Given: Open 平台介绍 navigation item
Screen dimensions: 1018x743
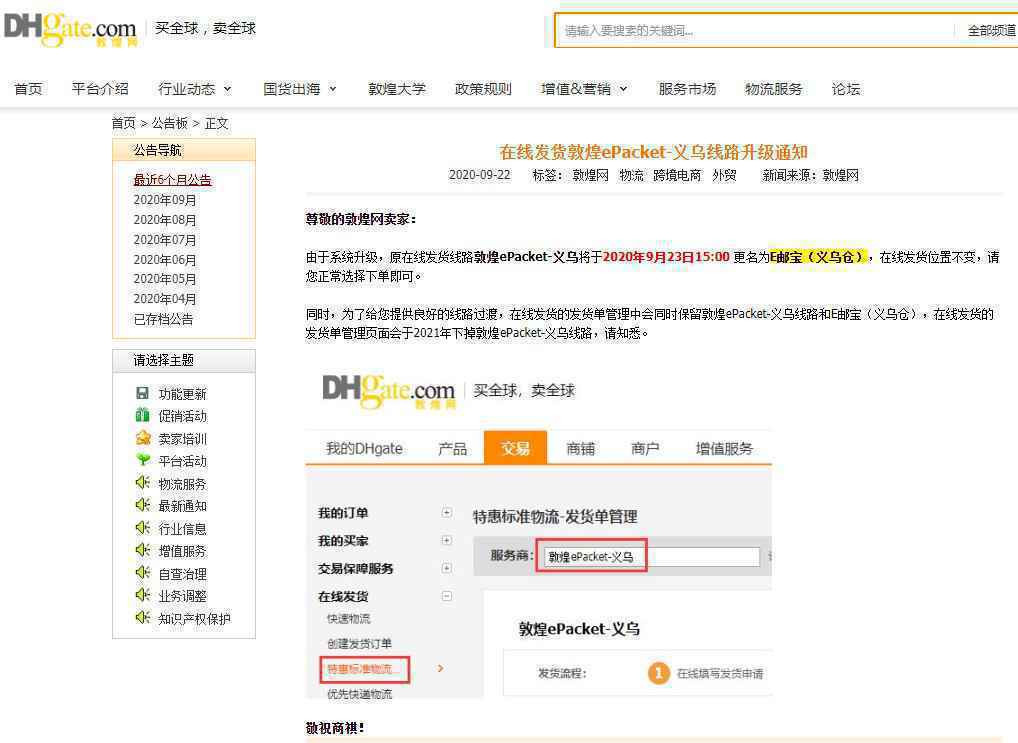Looking at the screenshot, I should tap(100, 89).
